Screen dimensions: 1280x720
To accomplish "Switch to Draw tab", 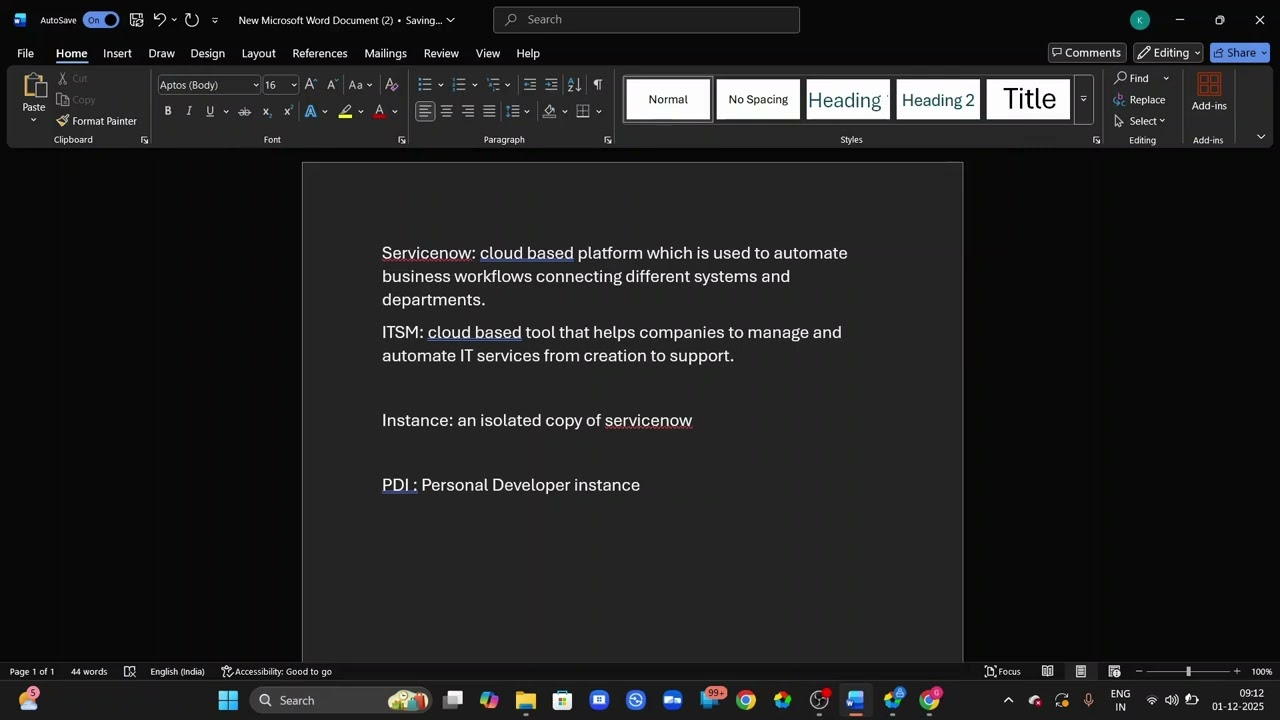I will (x=161, y=53).
